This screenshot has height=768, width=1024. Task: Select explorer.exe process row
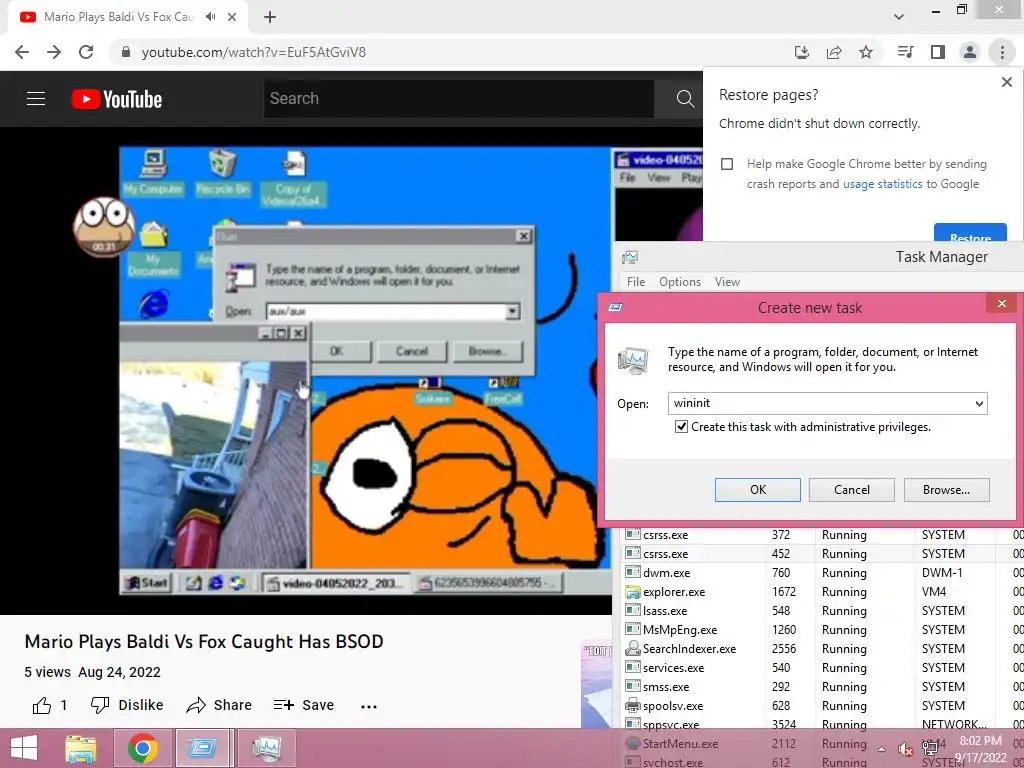coord(823,592)
